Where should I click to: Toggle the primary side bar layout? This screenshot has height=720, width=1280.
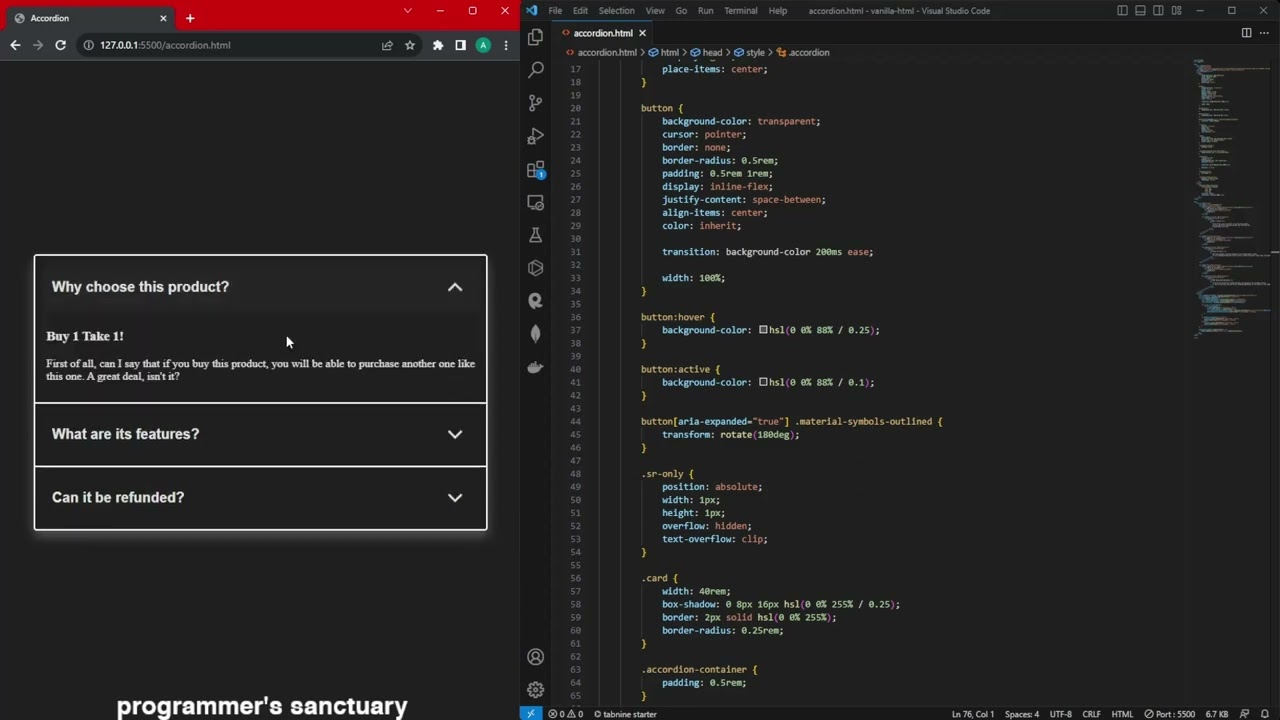[x=1122, y=11]
